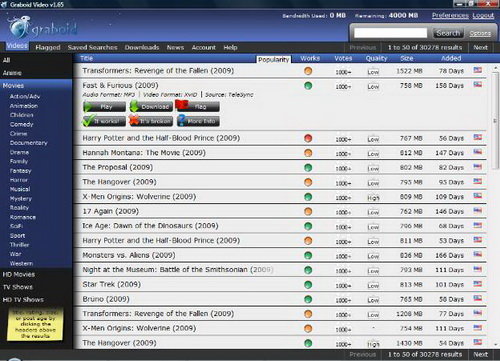Open the News tab
500x361 pixels.
click(175, 47)
